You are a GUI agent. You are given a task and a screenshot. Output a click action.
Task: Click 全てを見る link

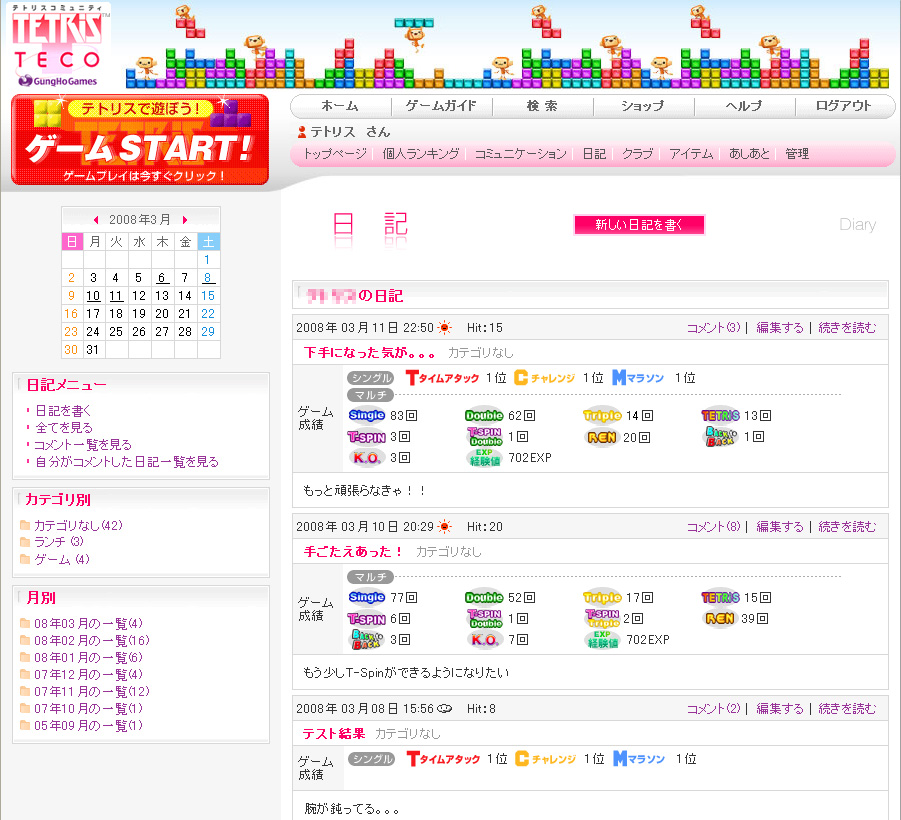(x=64, y=428)
